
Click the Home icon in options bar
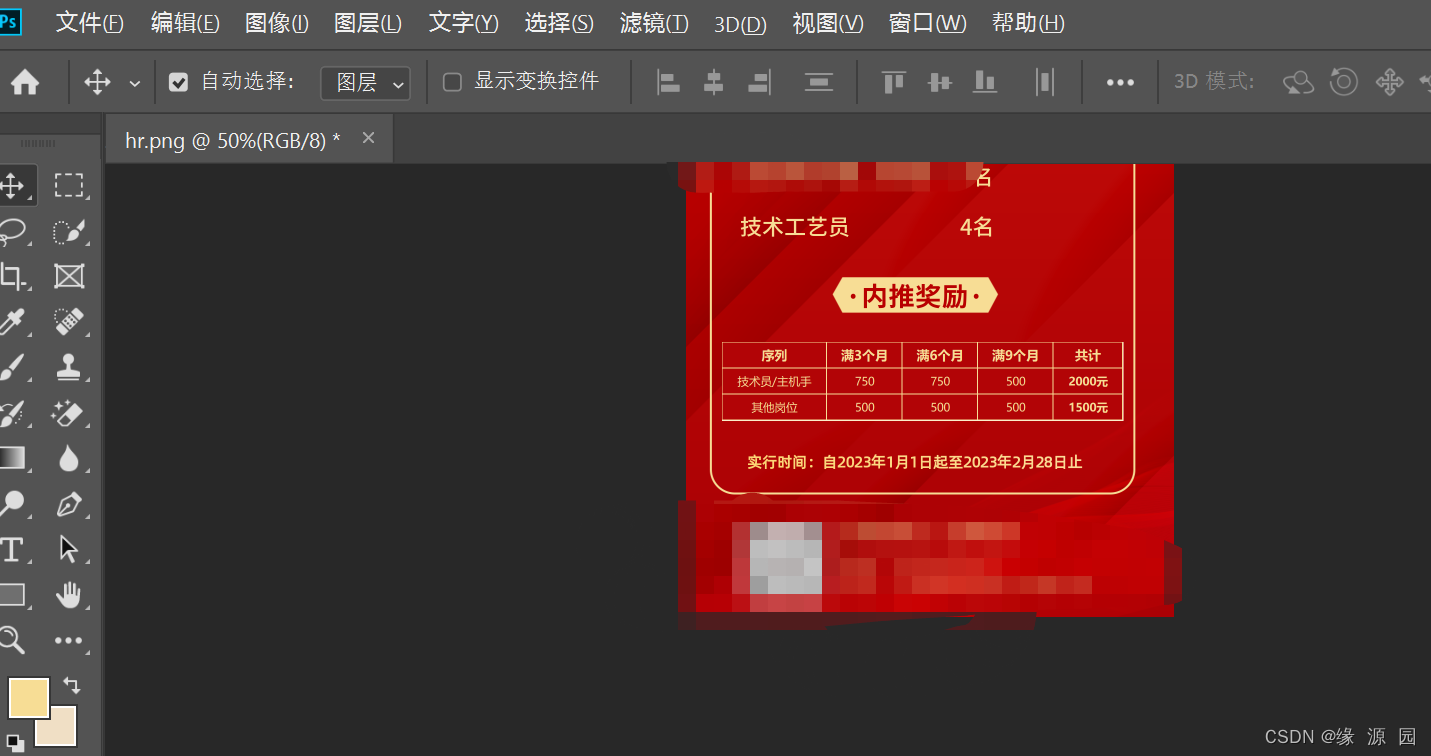(x=25, y=82)
